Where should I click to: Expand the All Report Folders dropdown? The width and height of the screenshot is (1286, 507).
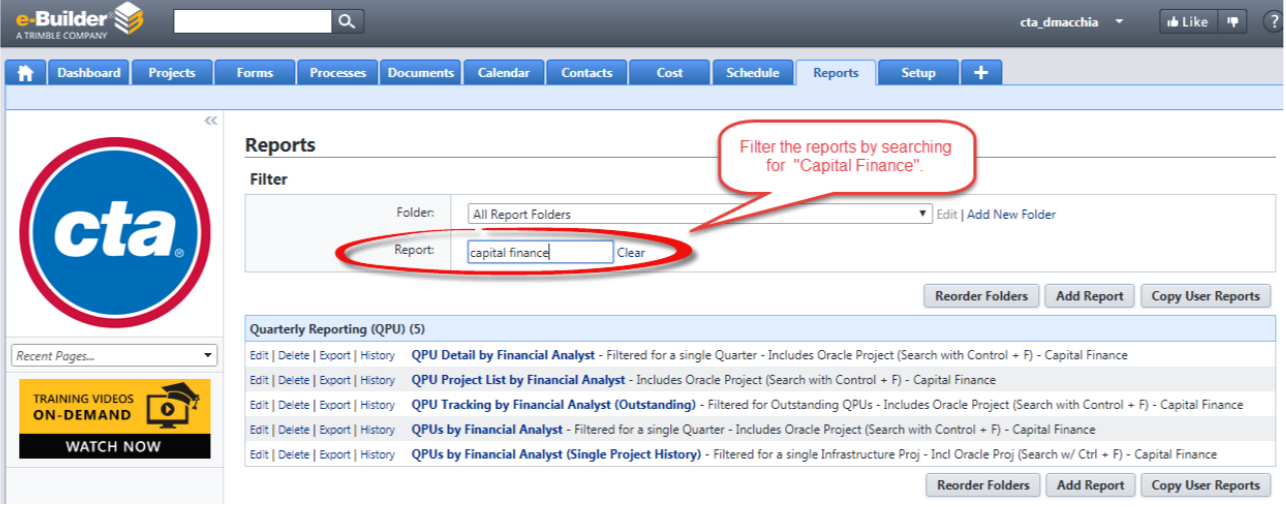pyautogui.click(x=700, y=214)
